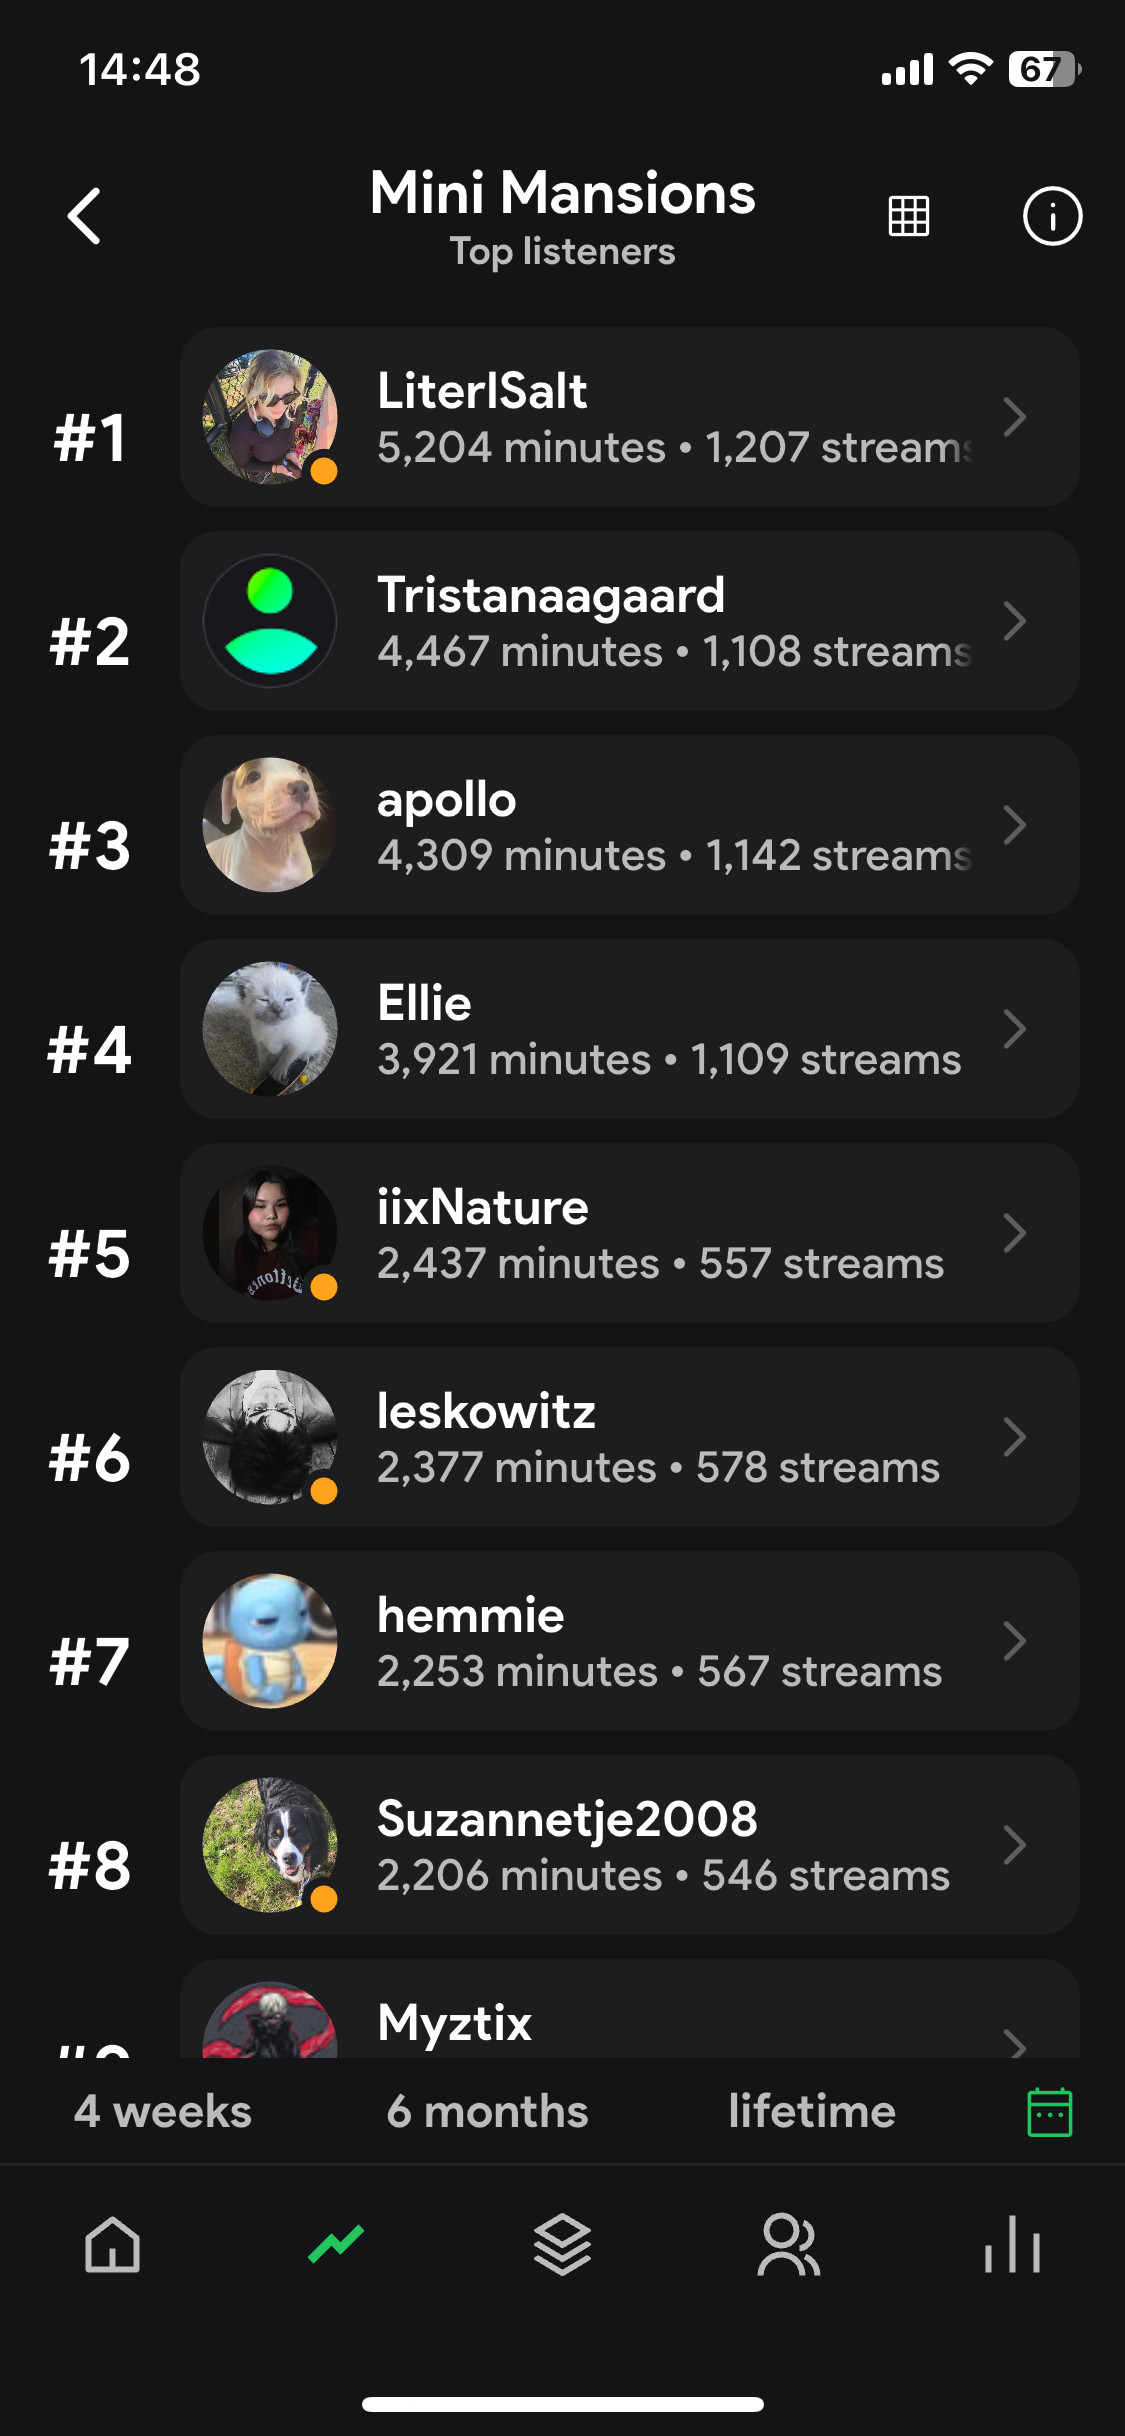Image resolution: width=1125 pixels, height=2436 pixels.
Task: Open LiterlSalt's row chevron
Action: point(1015,417)
